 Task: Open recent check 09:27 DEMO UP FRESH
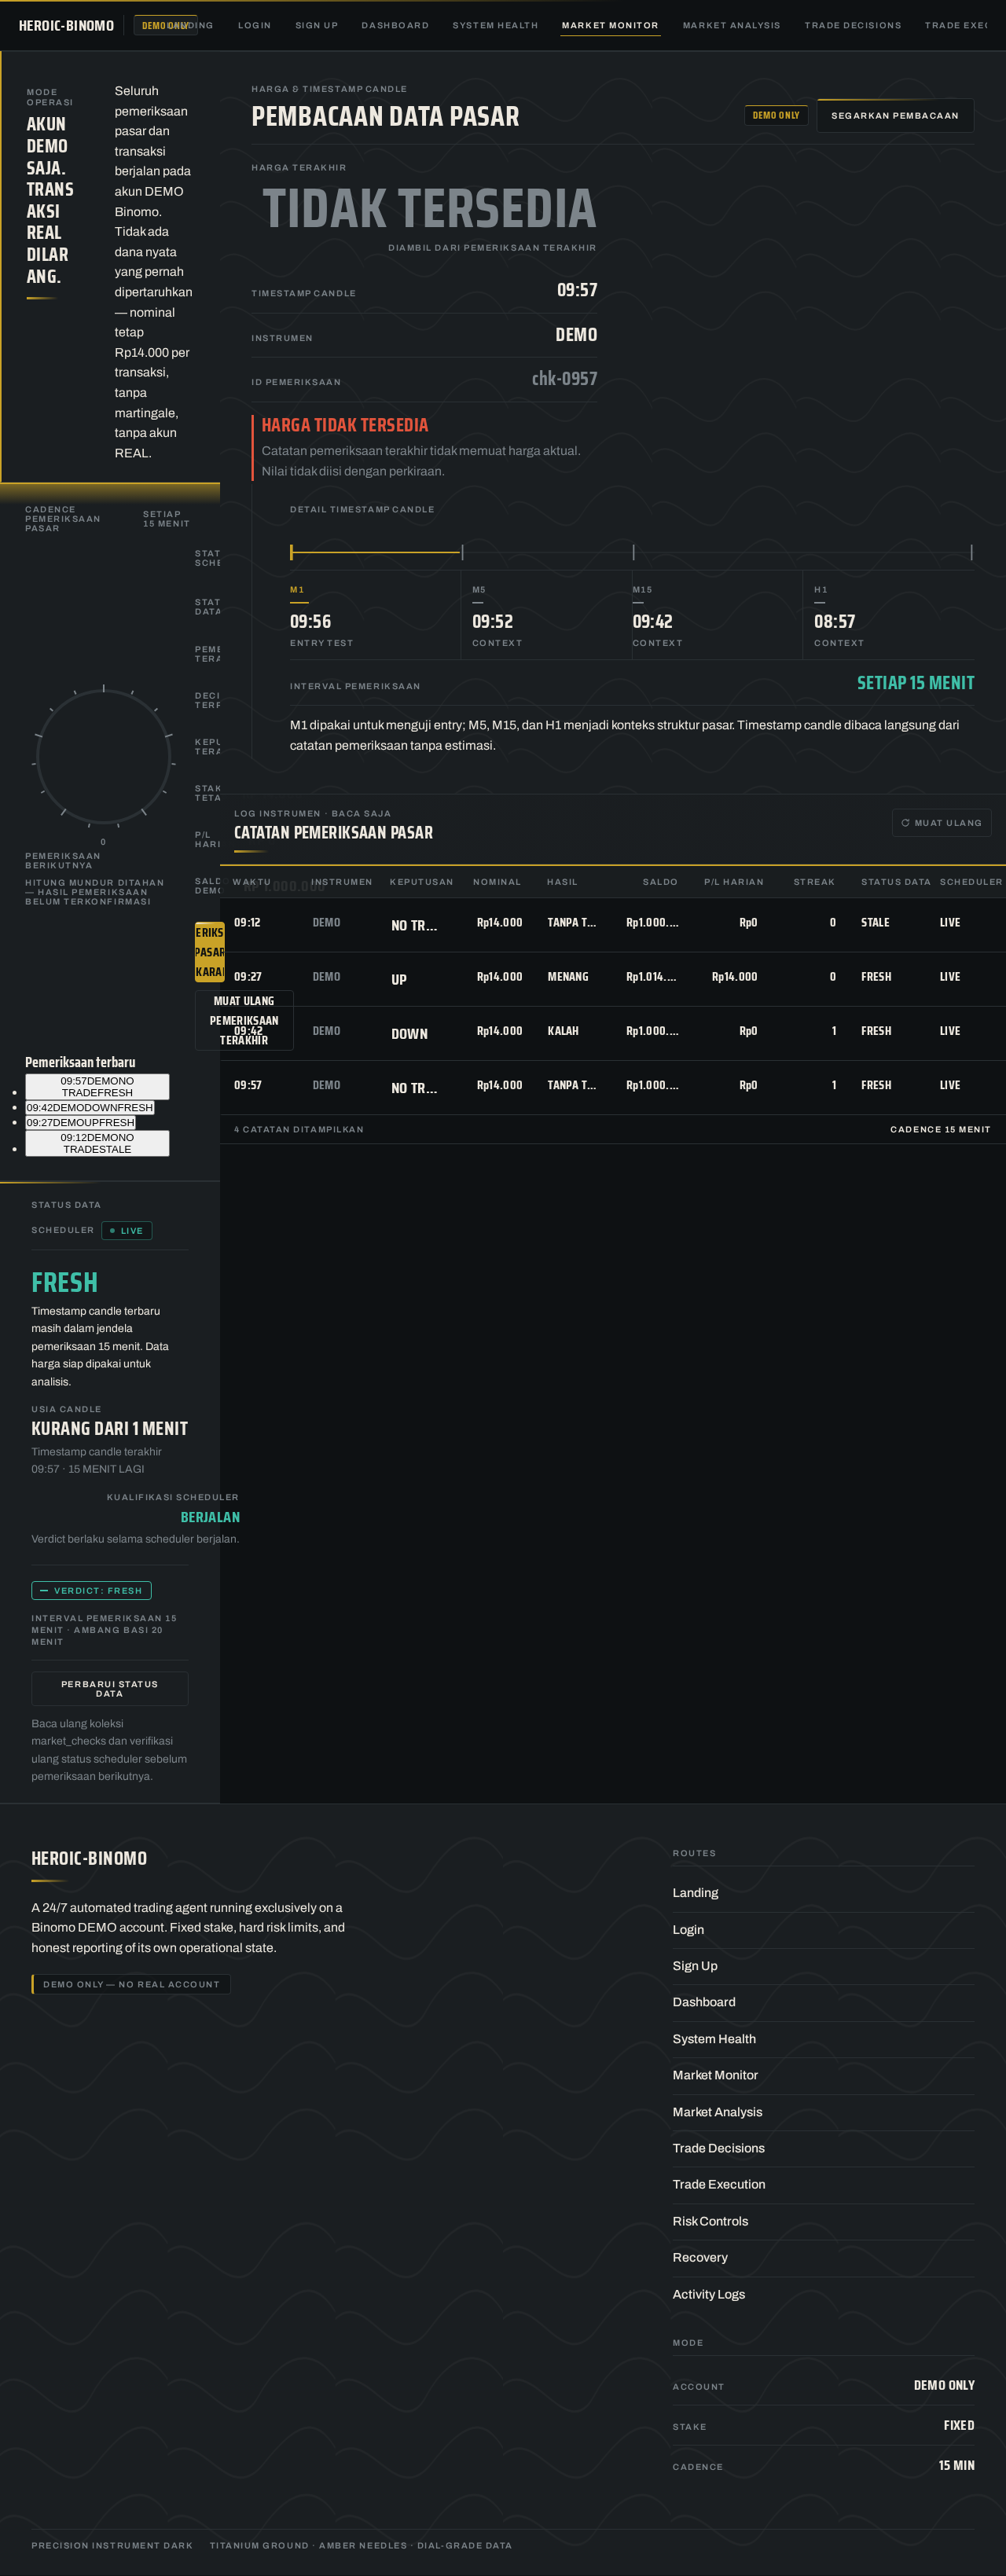80,1123
